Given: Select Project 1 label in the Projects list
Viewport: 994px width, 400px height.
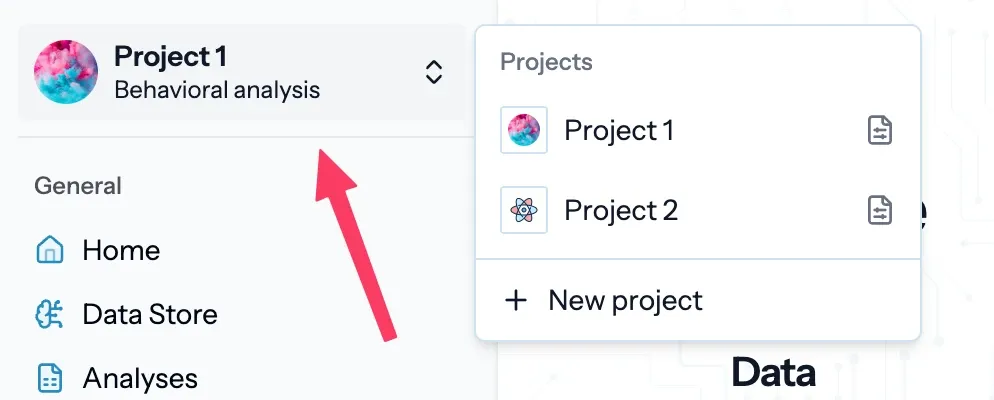Looking at the screenshot, I should click(619, 130).
